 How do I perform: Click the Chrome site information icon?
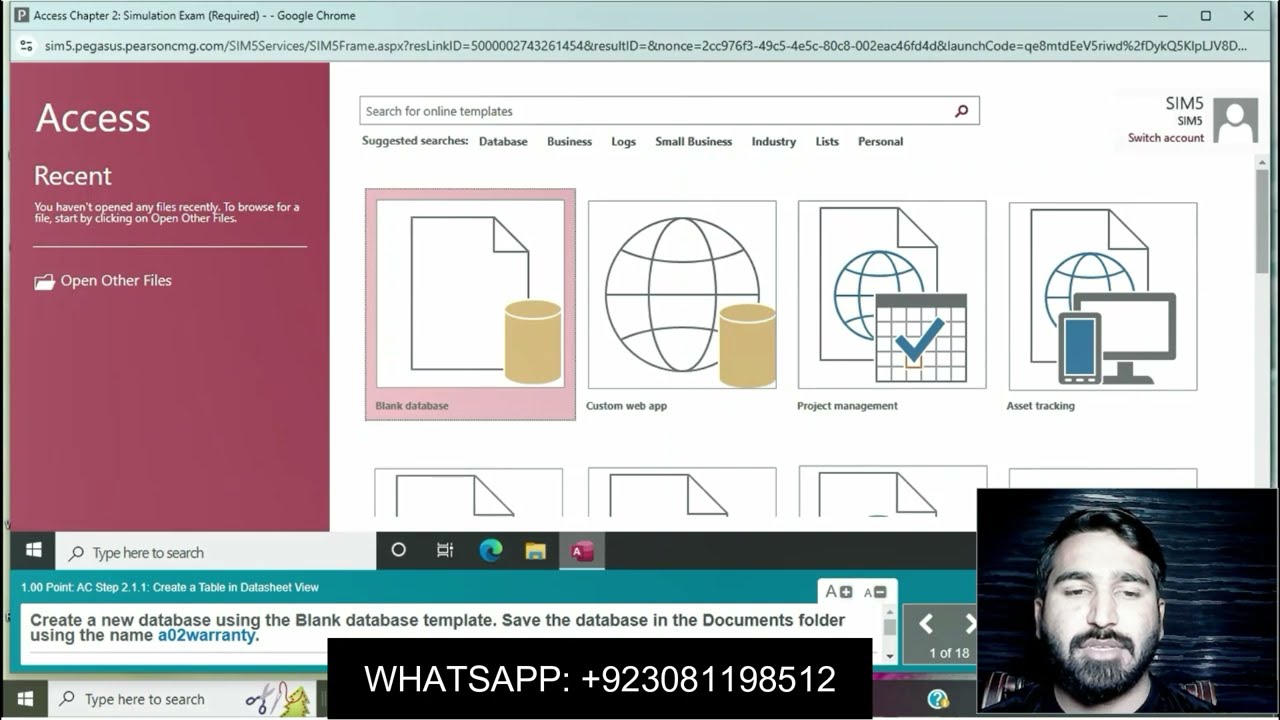(x=26, y=45)
